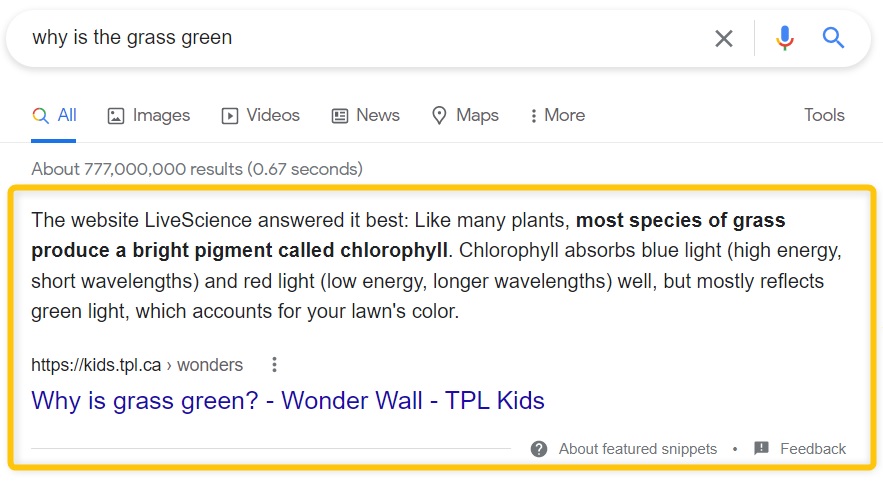Click the Images tab icon
Screen dimensions: 883x485
coord(116,116)
